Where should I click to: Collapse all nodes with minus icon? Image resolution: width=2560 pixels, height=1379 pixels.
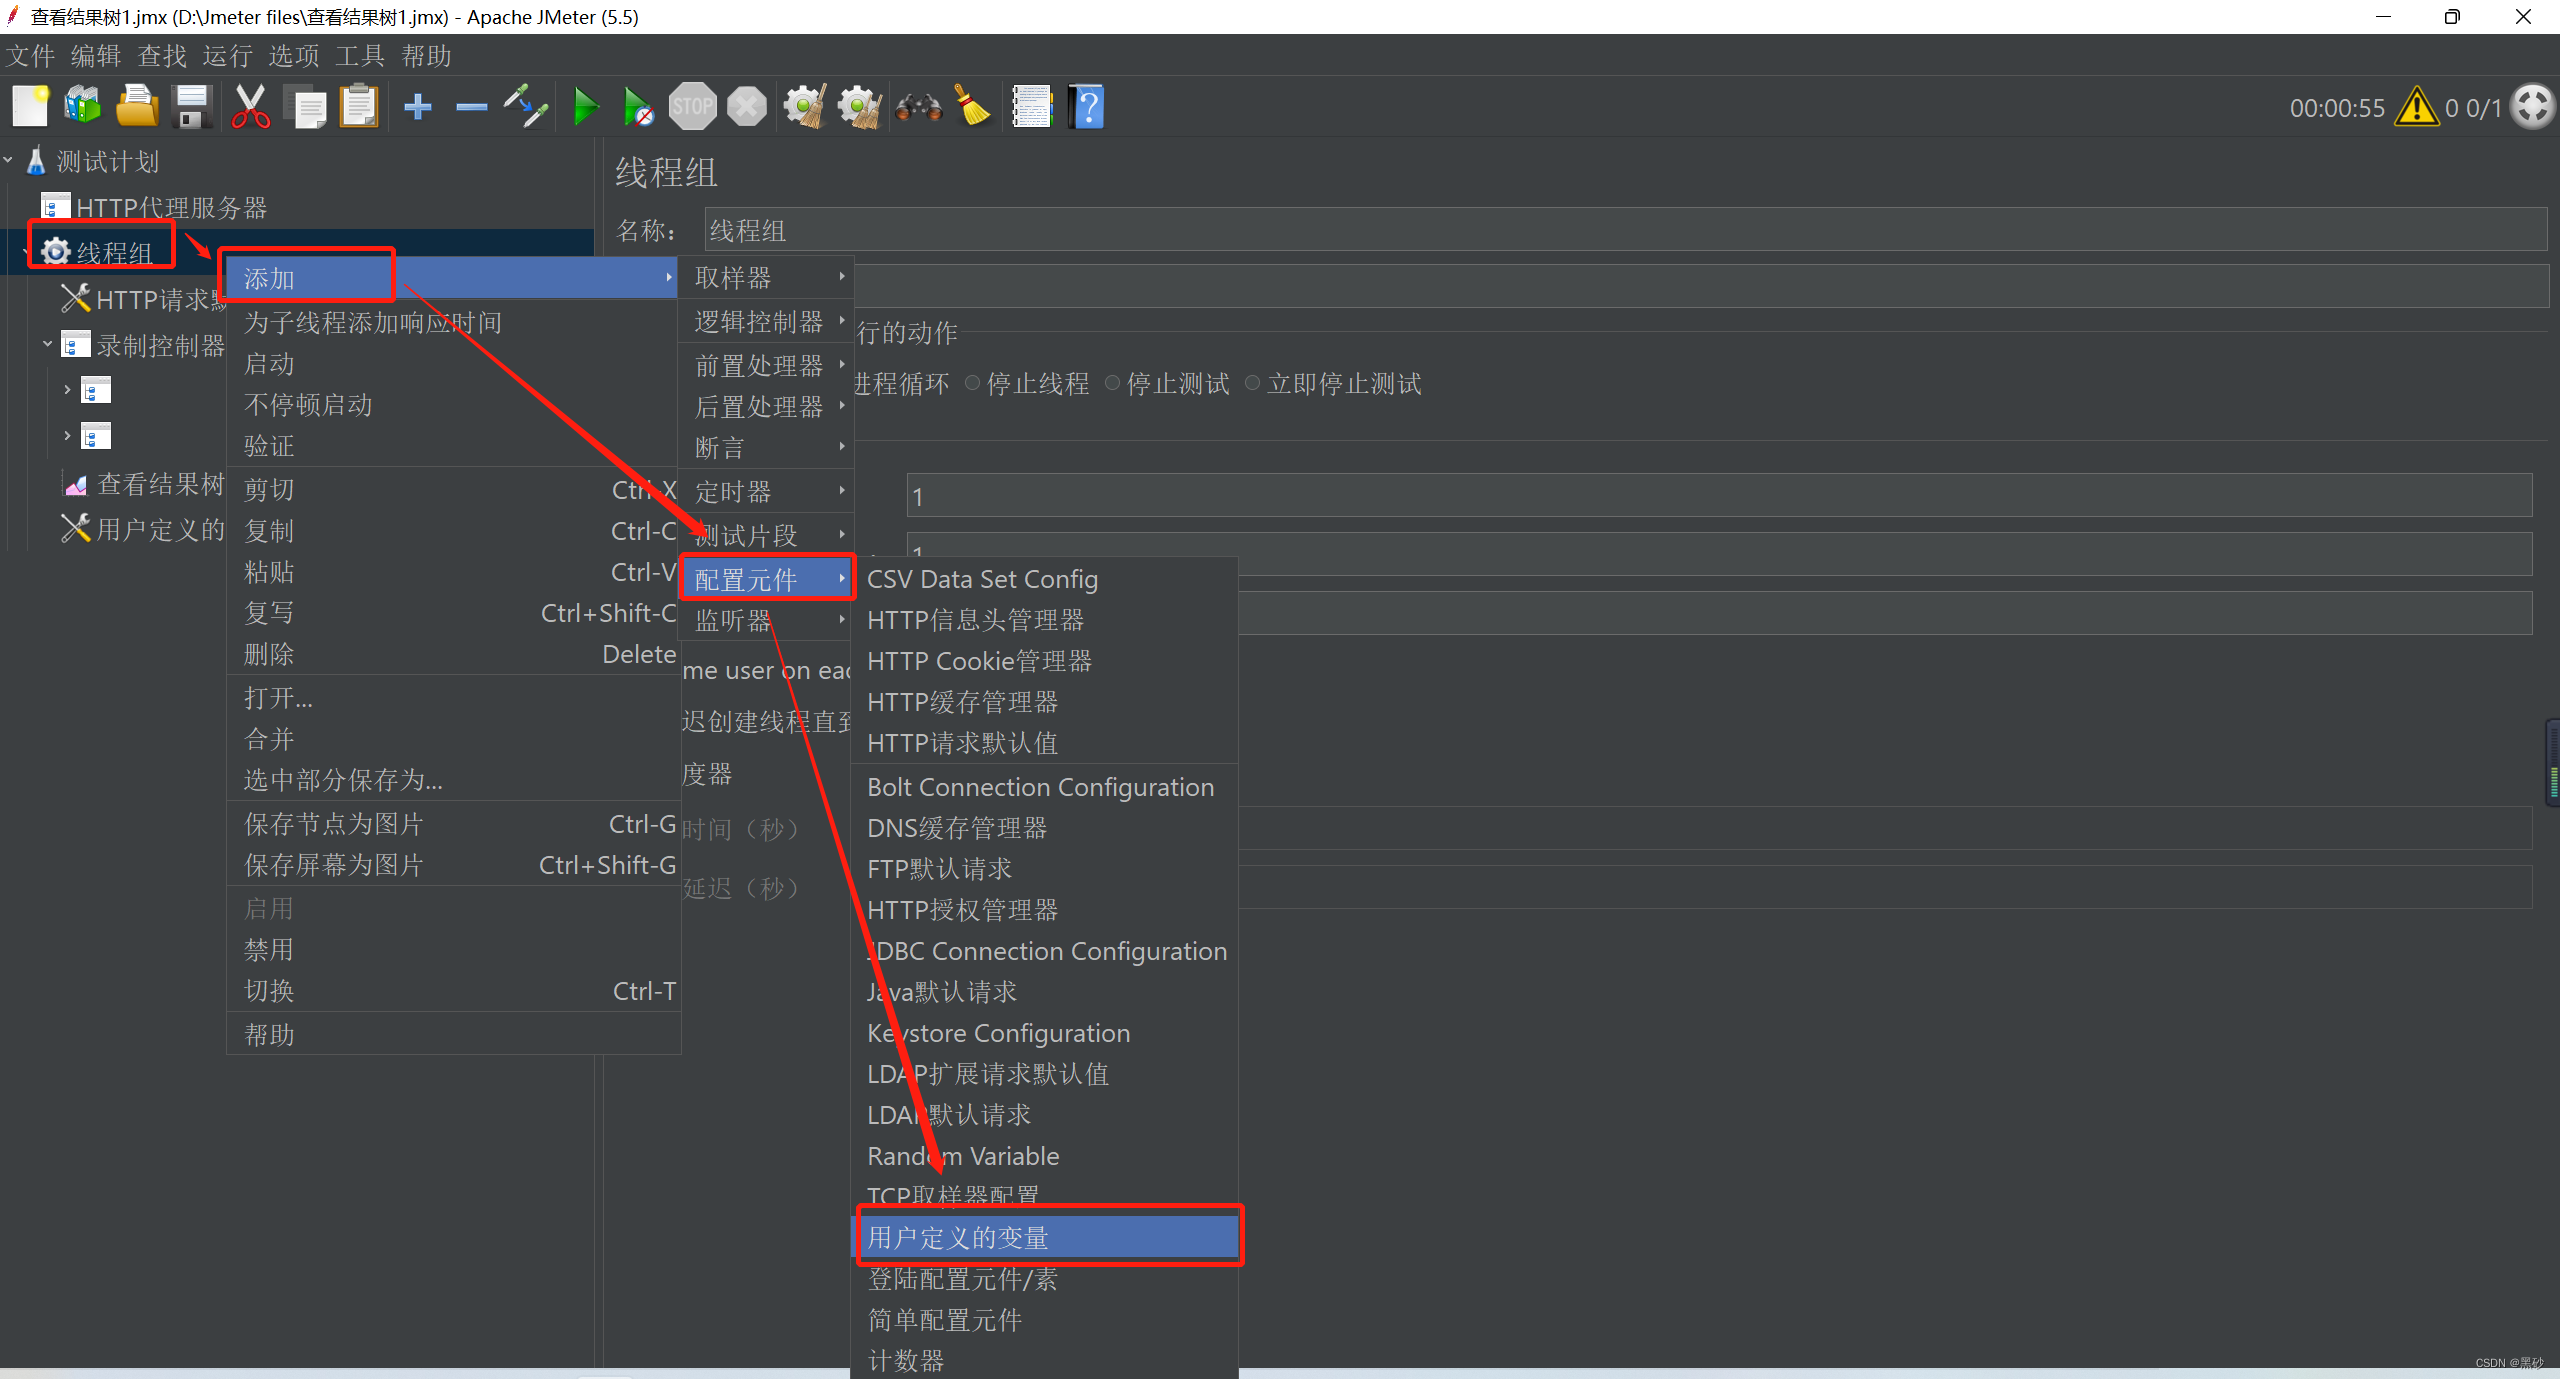(x=471, y=106)
